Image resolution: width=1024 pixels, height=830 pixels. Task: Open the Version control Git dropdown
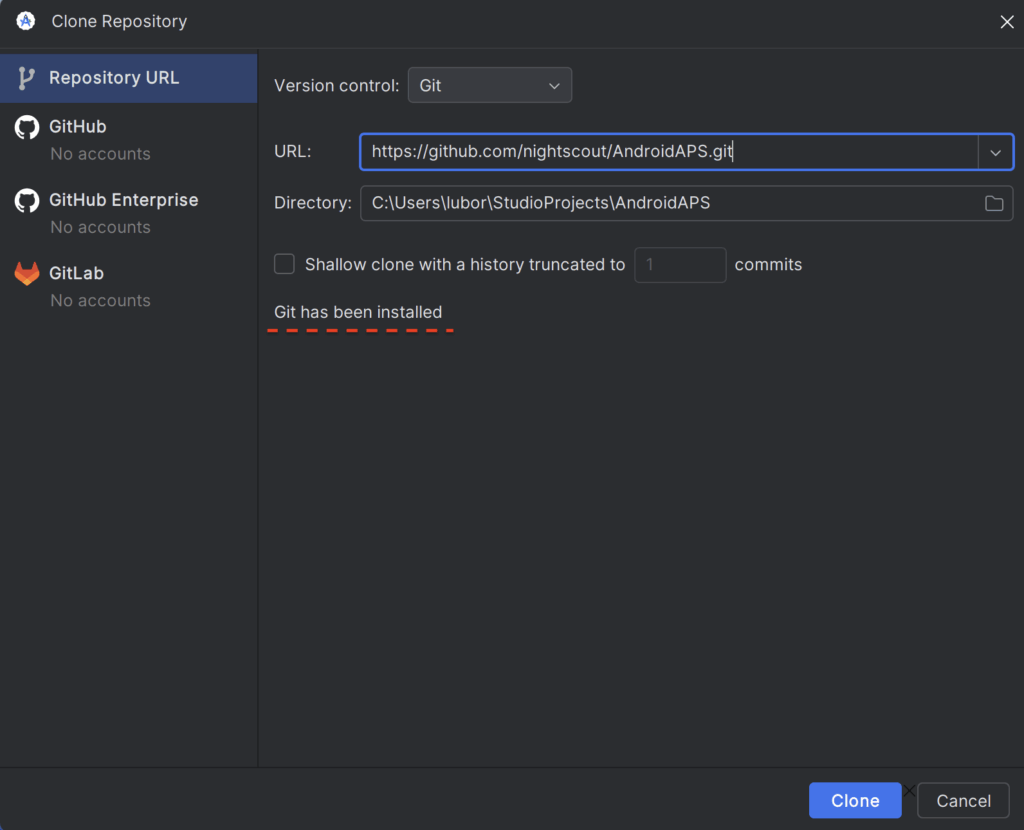(x=490, y=86)
